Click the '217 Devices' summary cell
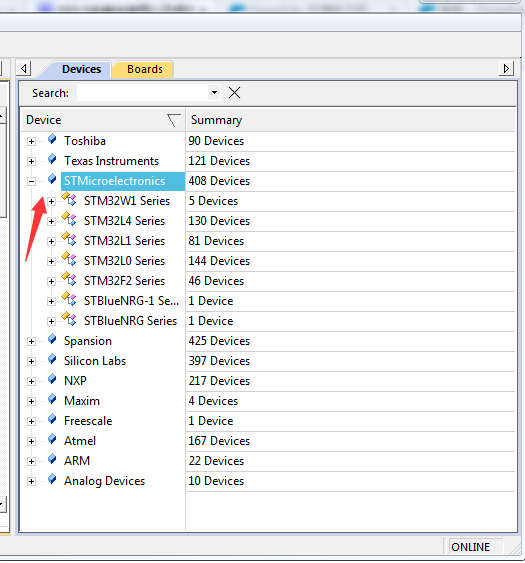Image resolution: width=525 pixels, height=563 pixels. coord(219,381)
